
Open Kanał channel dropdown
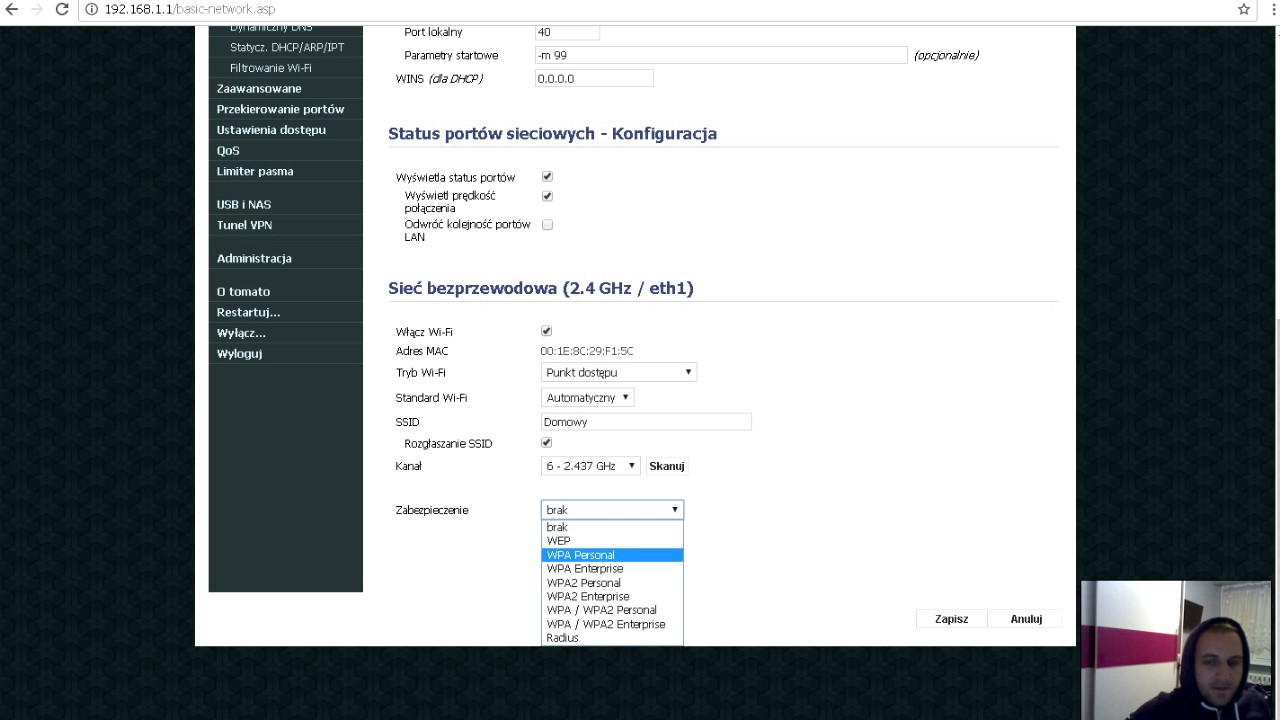[590, 466]
